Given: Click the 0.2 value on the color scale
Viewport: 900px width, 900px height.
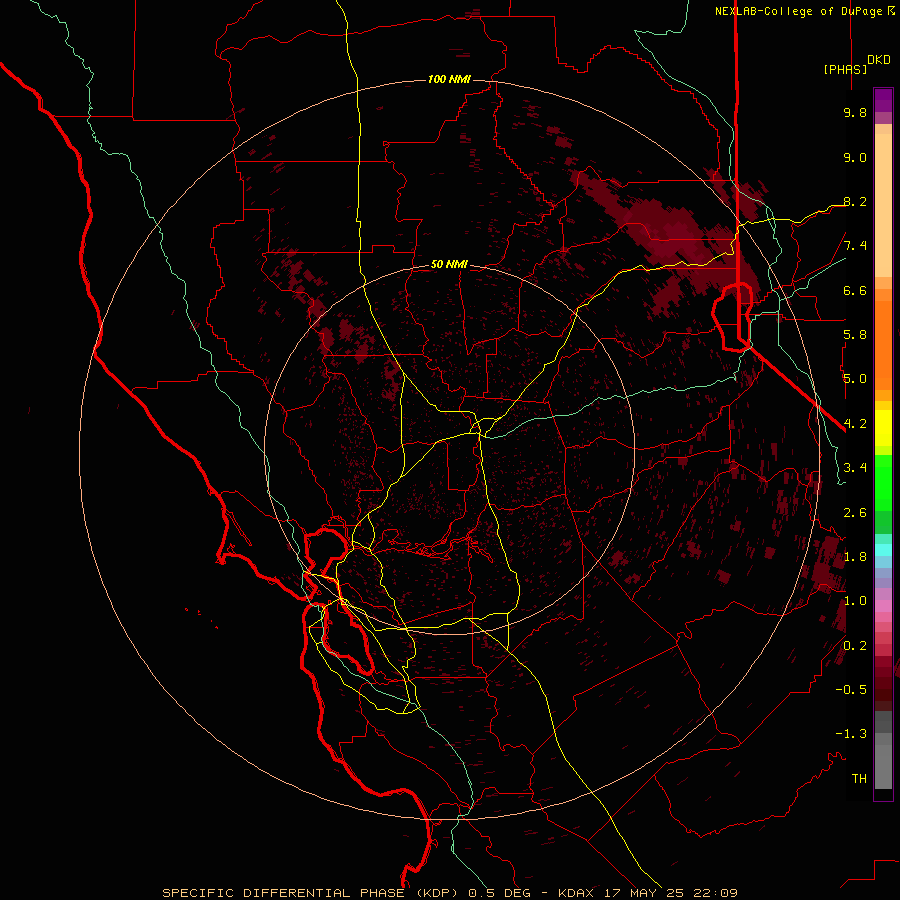Looking at the screenshot, I should pyautogui.click(x=855, y=646).
